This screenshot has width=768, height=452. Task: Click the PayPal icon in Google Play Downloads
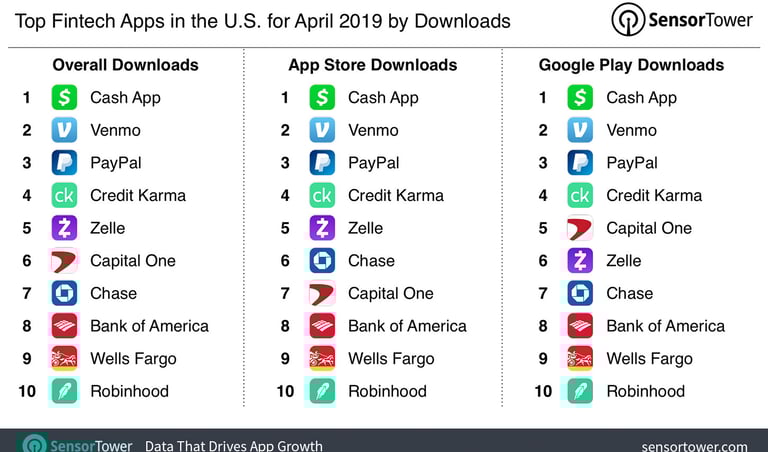tap(580, 163)
